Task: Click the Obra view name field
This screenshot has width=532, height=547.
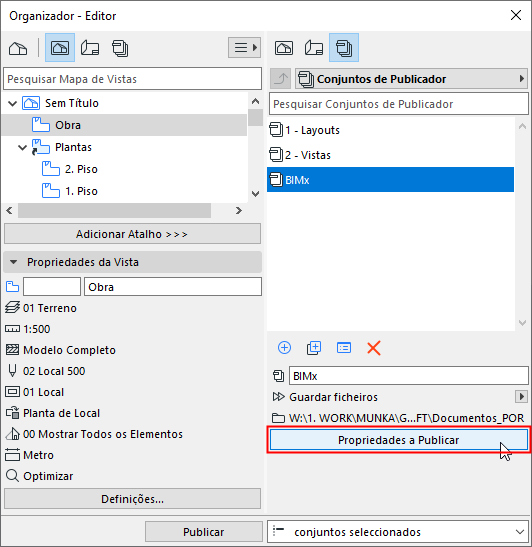Action: [173, 287]
